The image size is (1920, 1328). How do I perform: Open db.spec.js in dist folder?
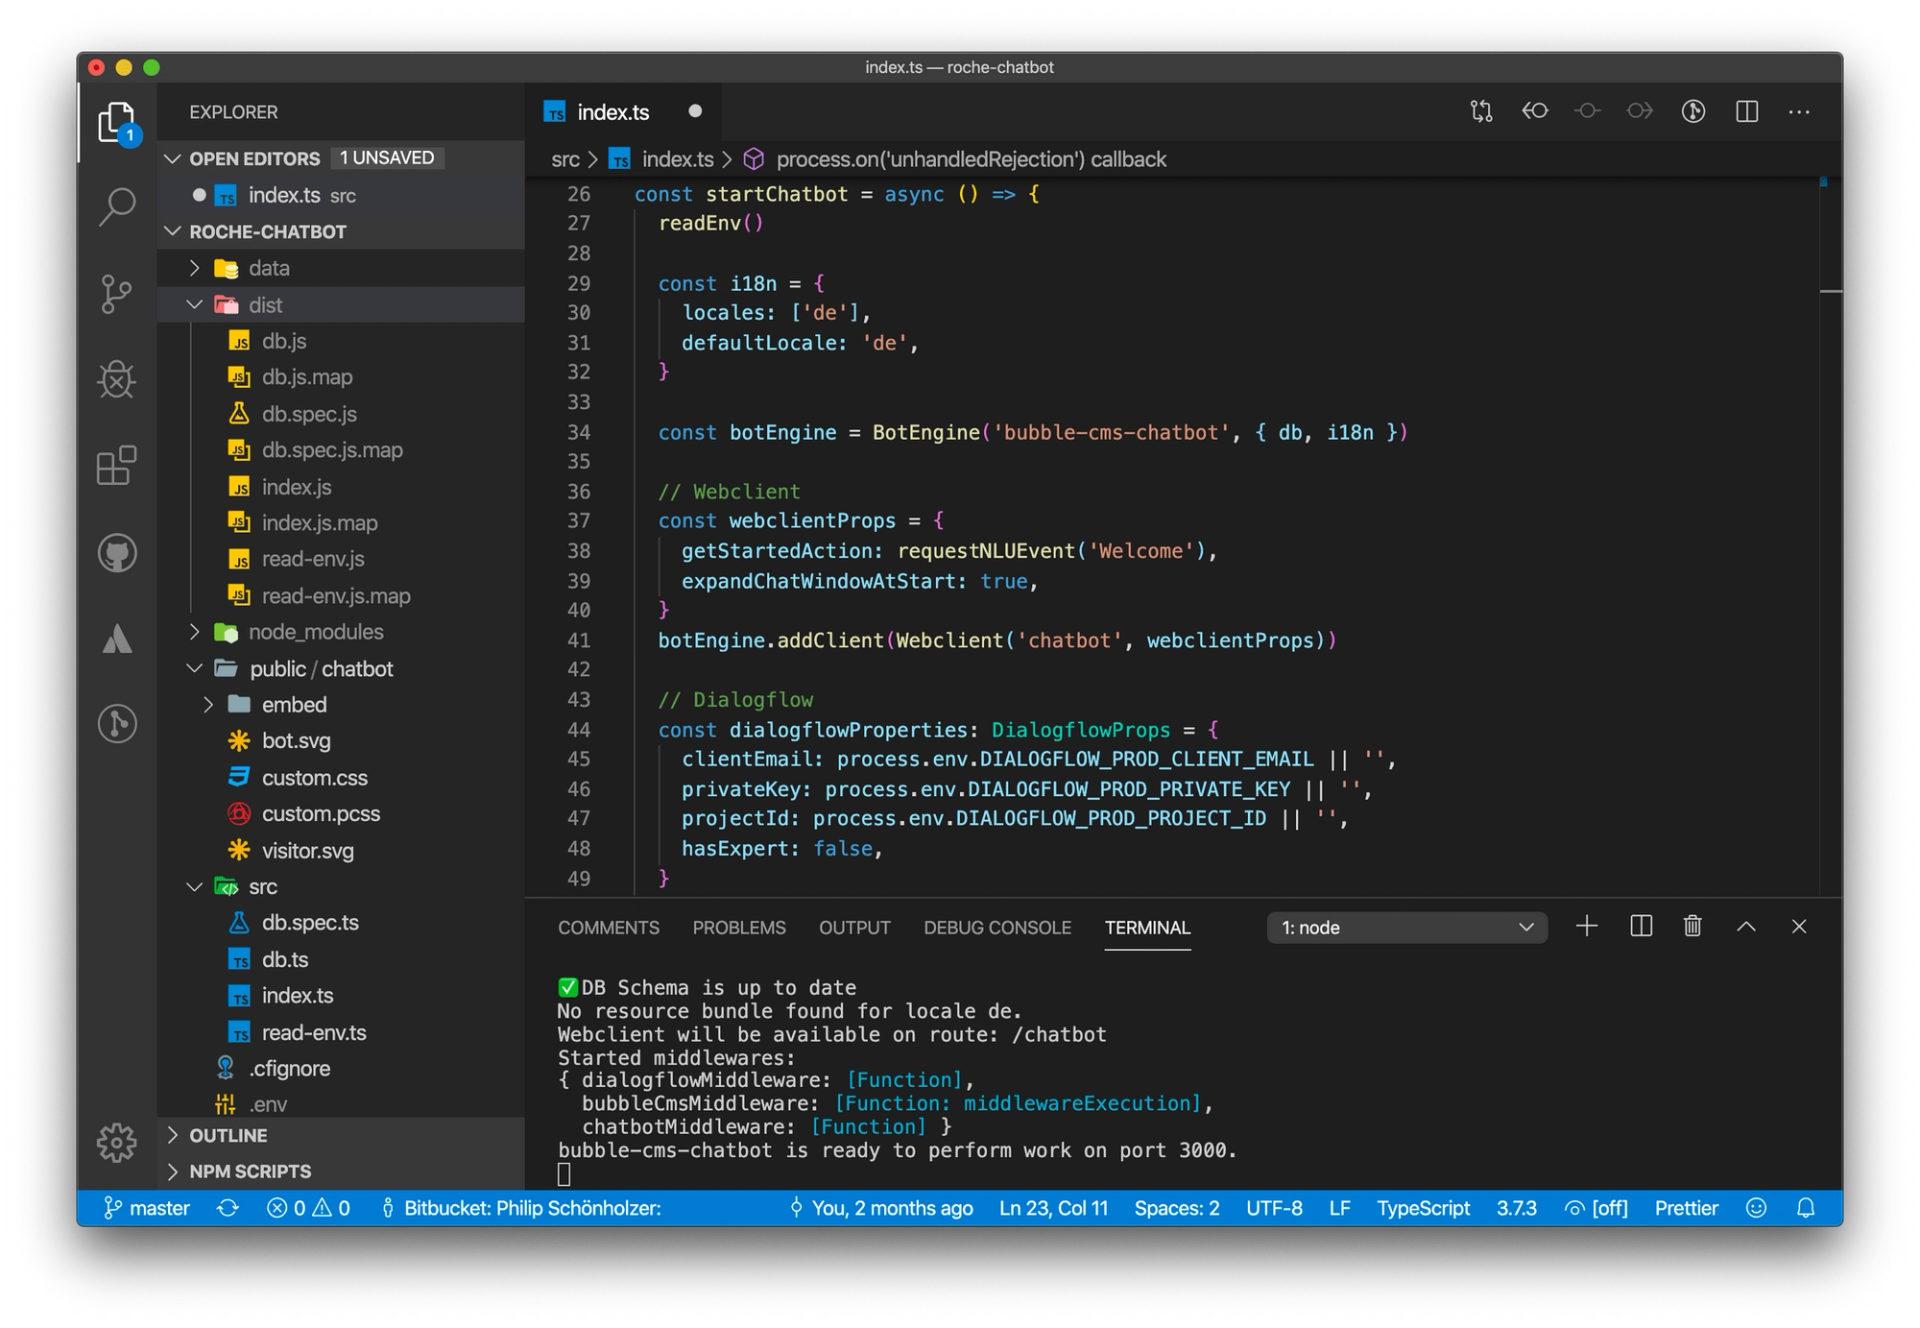coord(340,414)
